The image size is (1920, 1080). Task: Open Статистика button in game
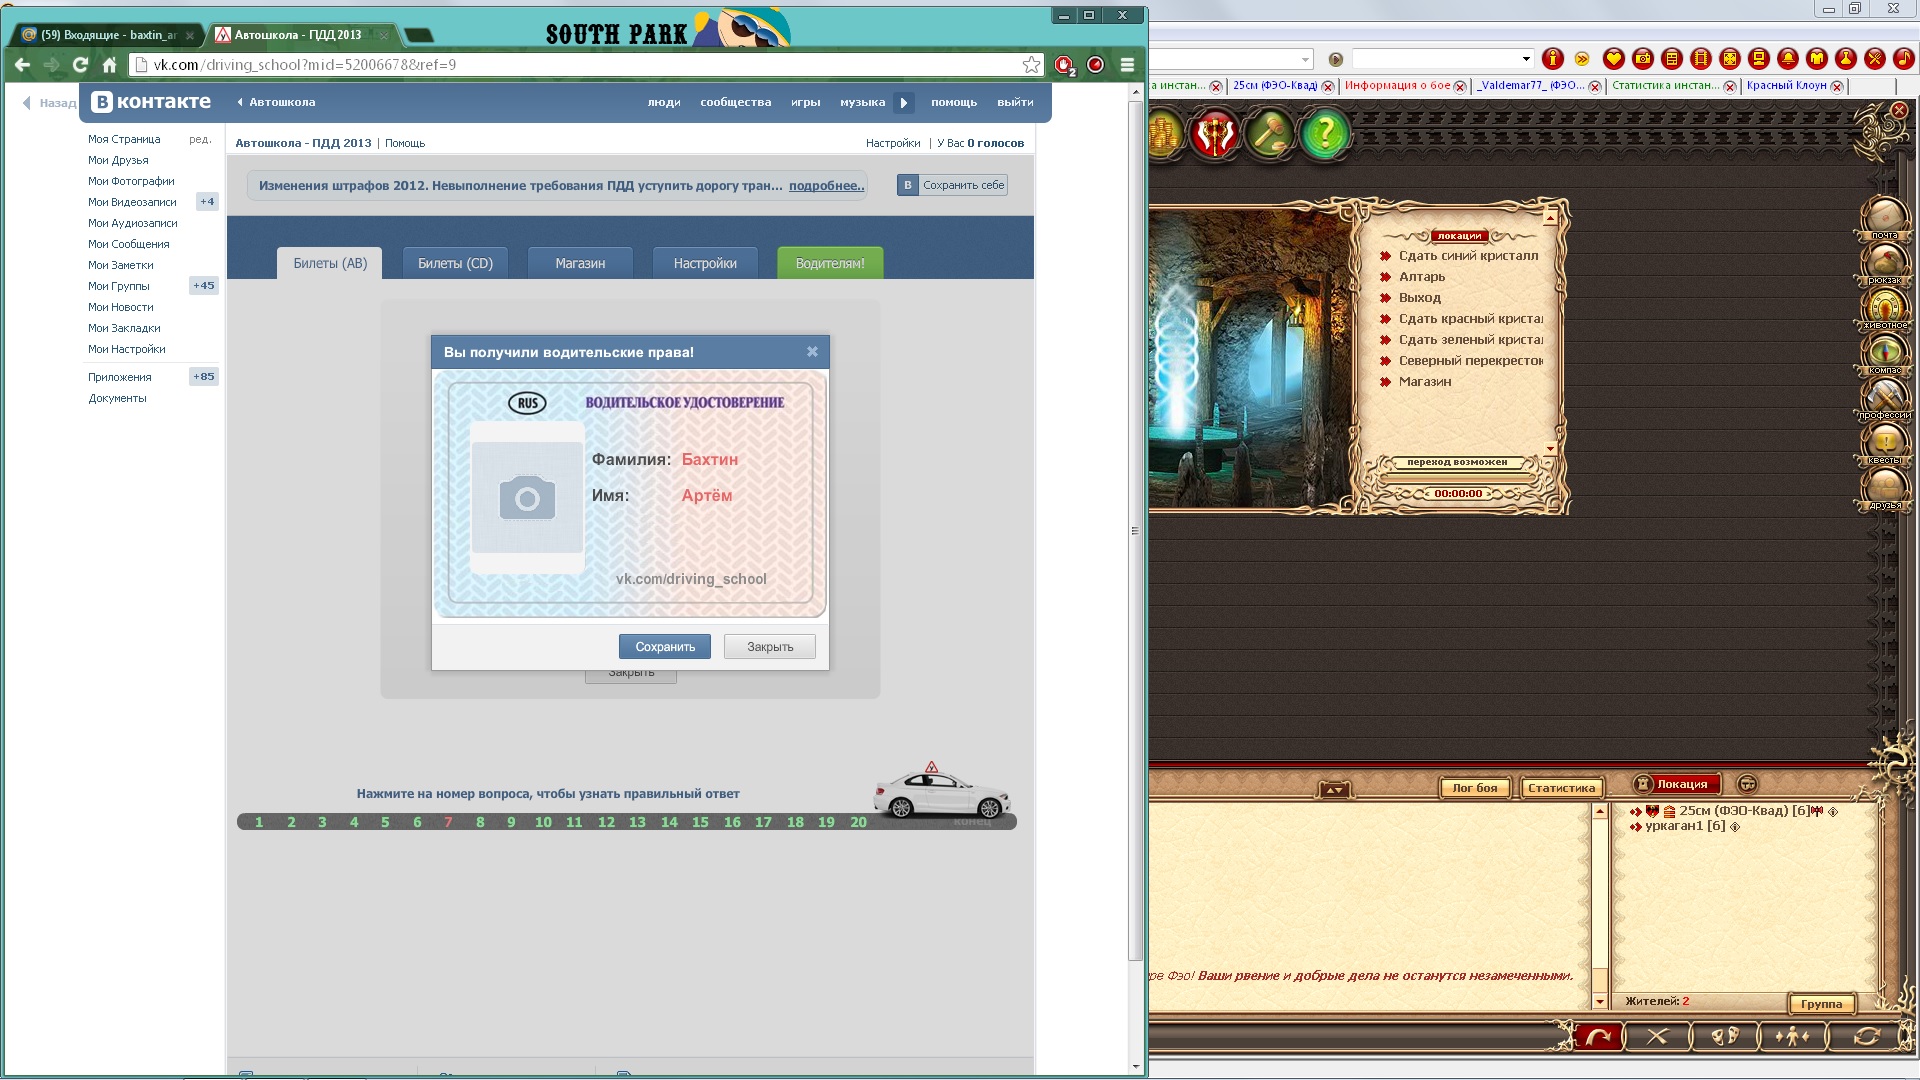coord(1561,788)
